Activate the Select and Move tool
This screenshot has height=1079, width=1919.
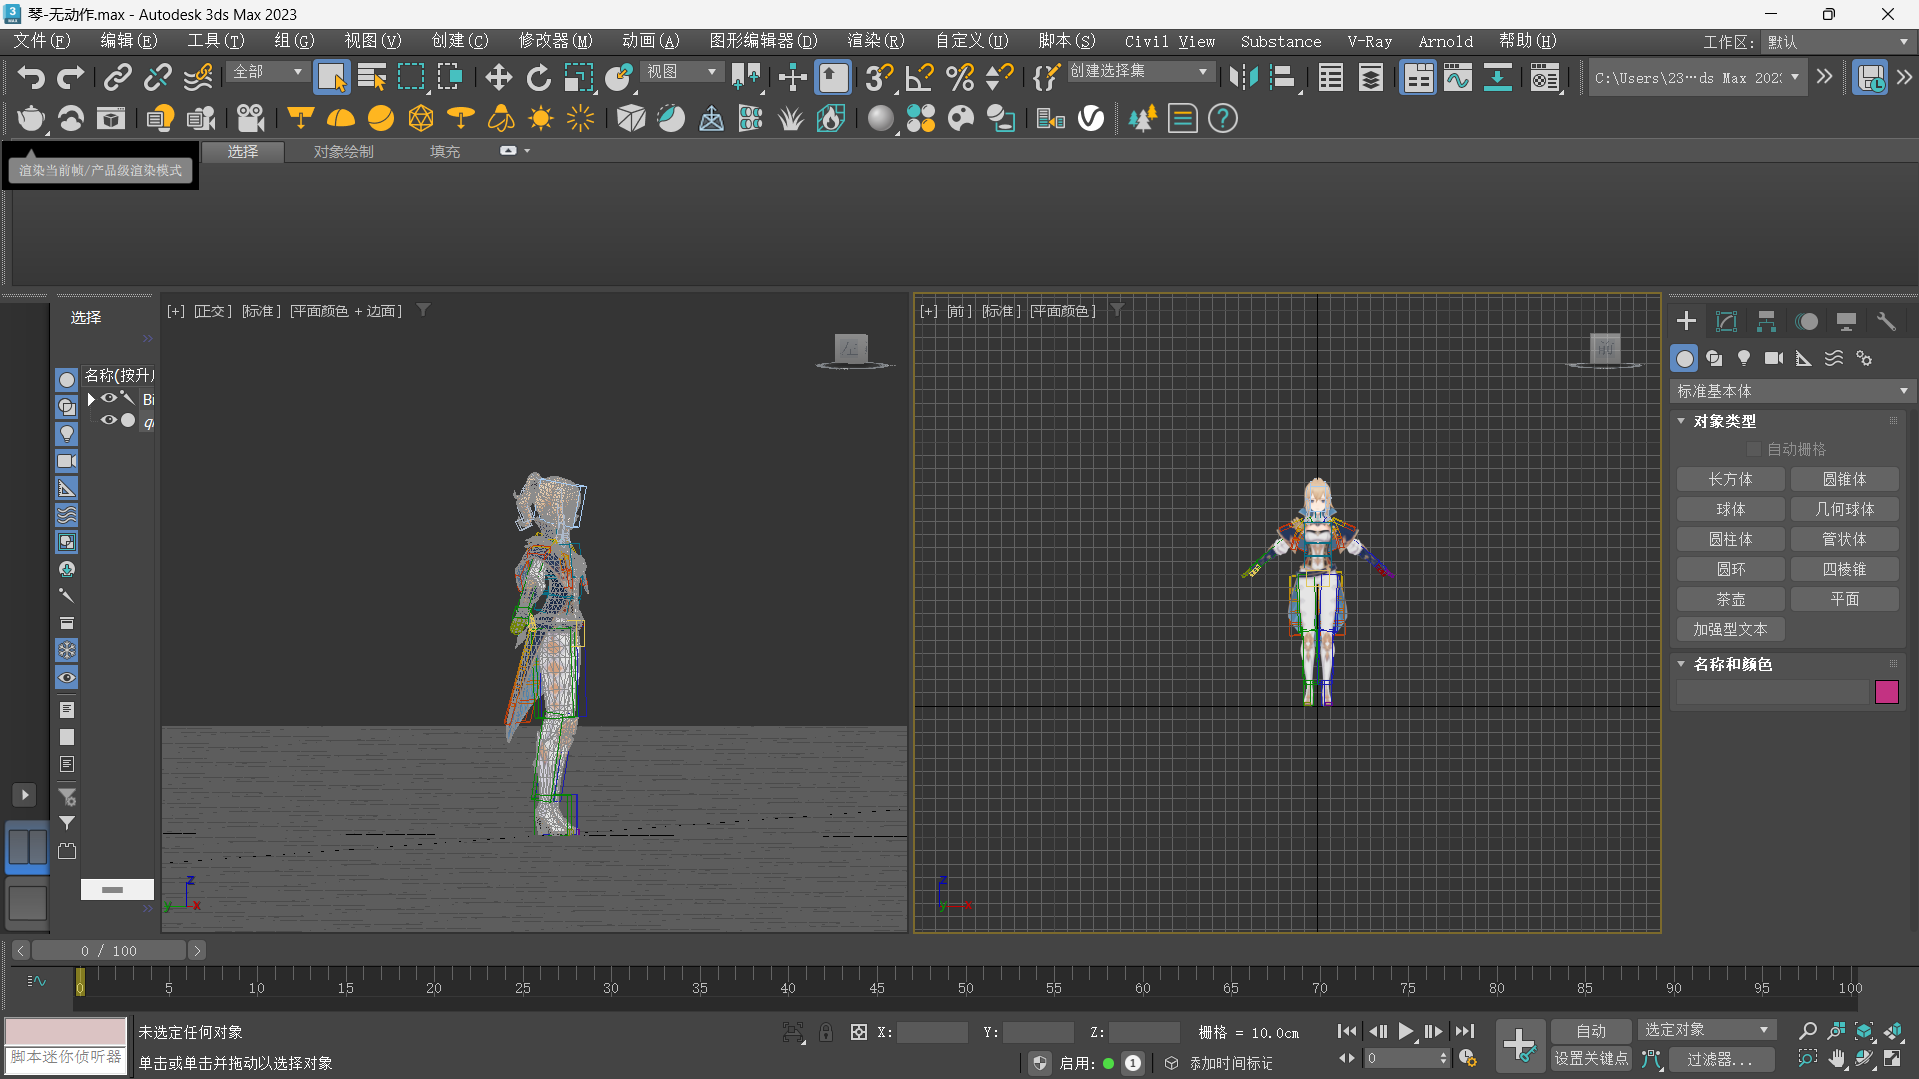498,77
